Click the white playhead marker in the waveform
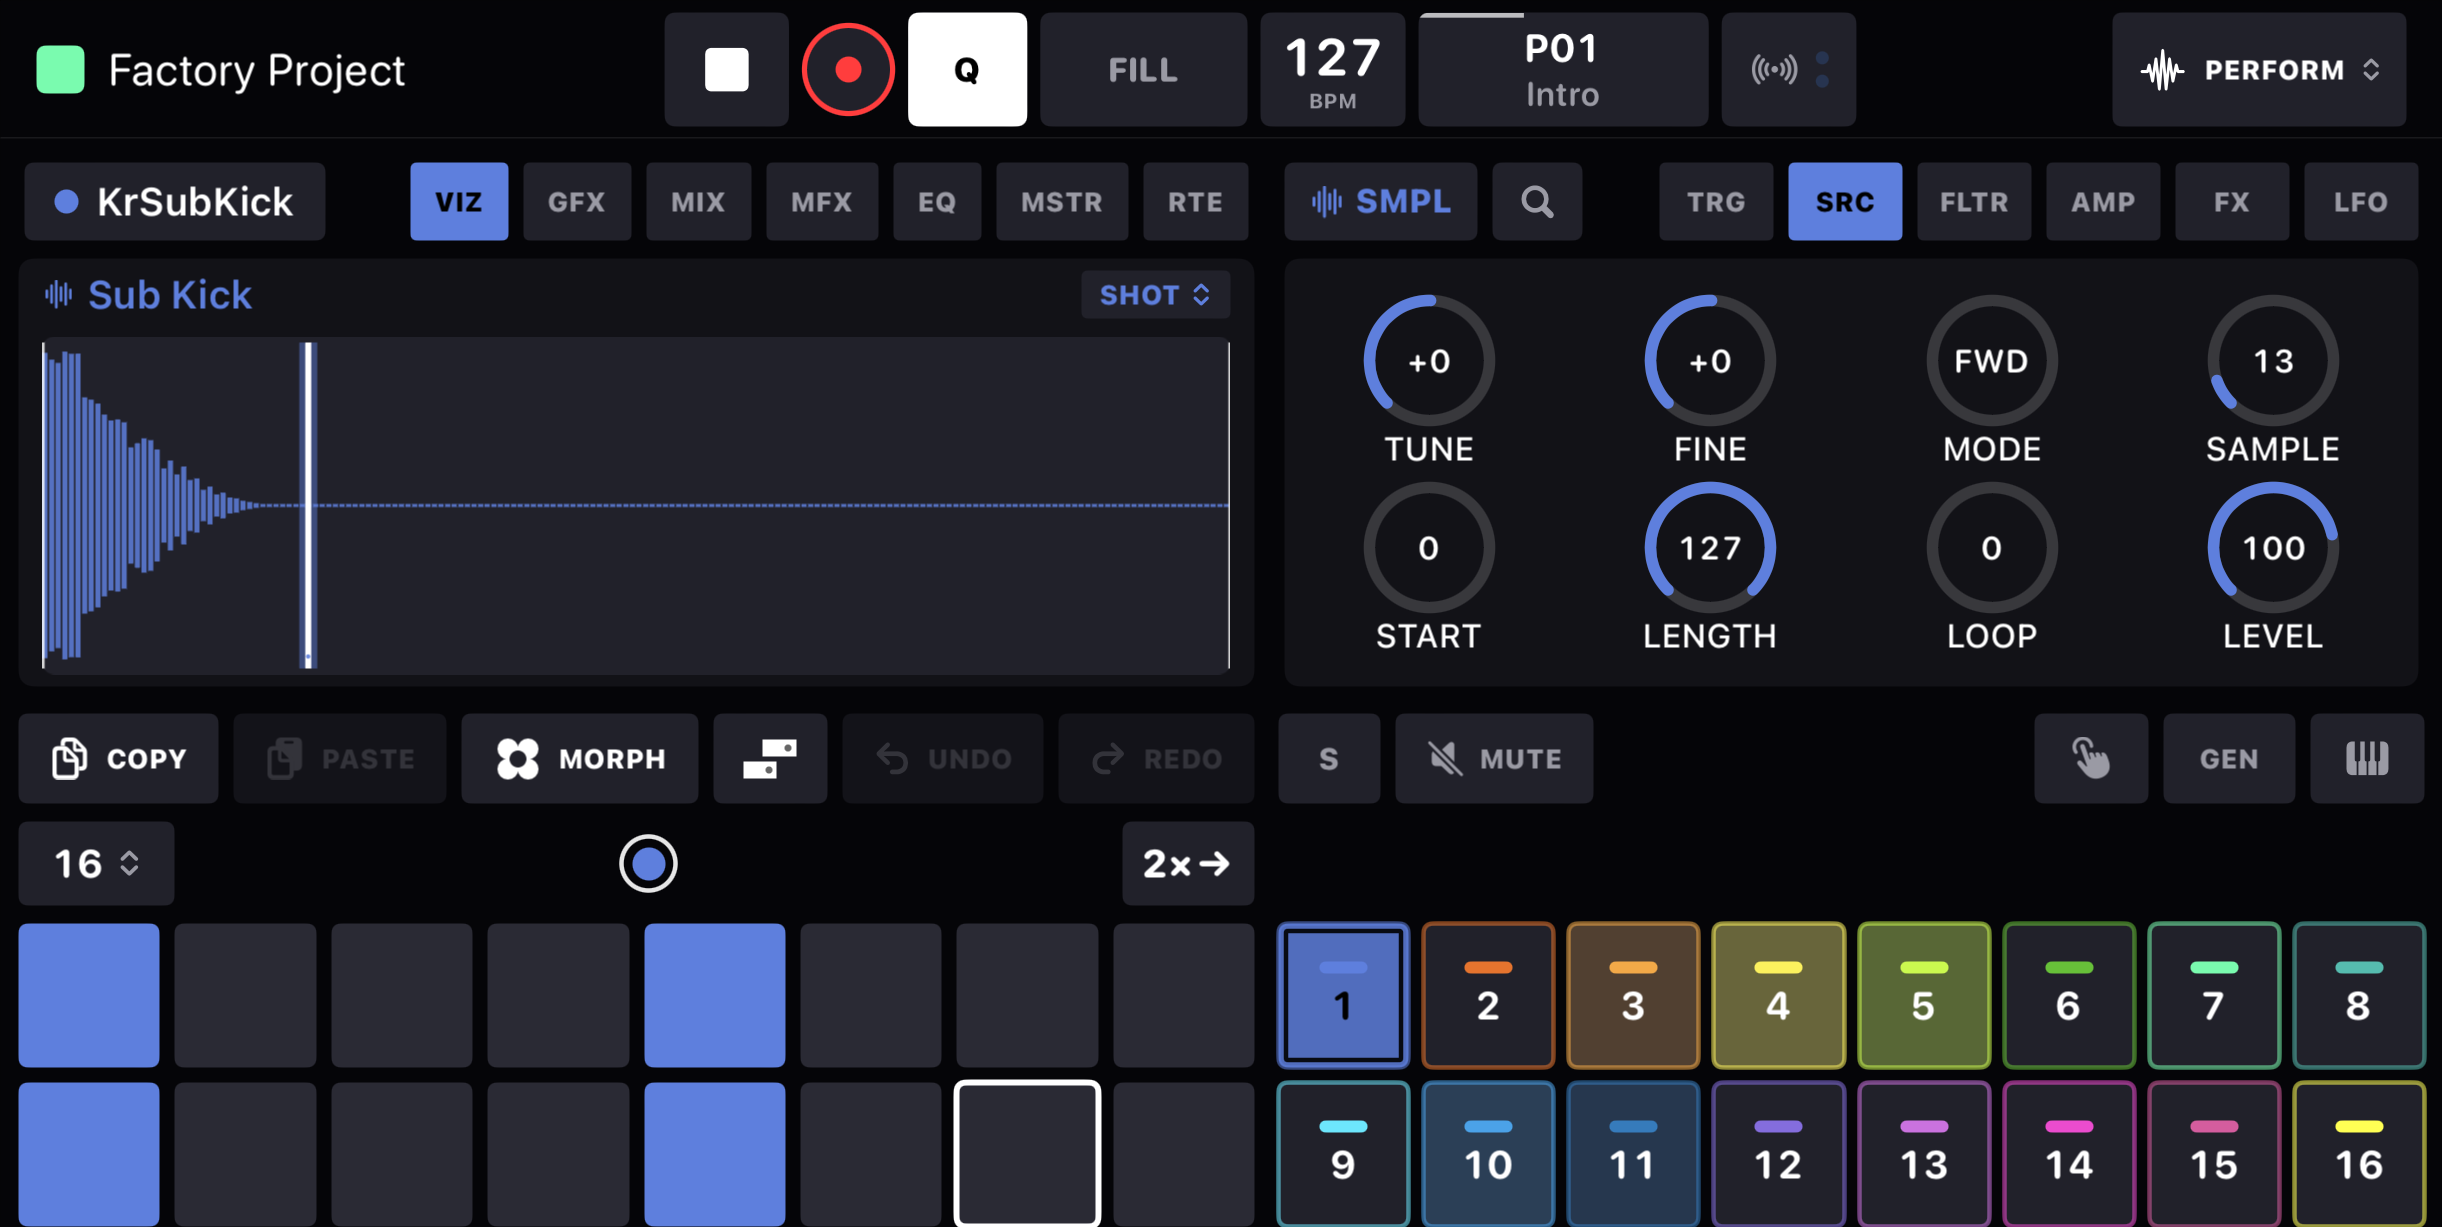2442x1227 pixels. (309, 505)
